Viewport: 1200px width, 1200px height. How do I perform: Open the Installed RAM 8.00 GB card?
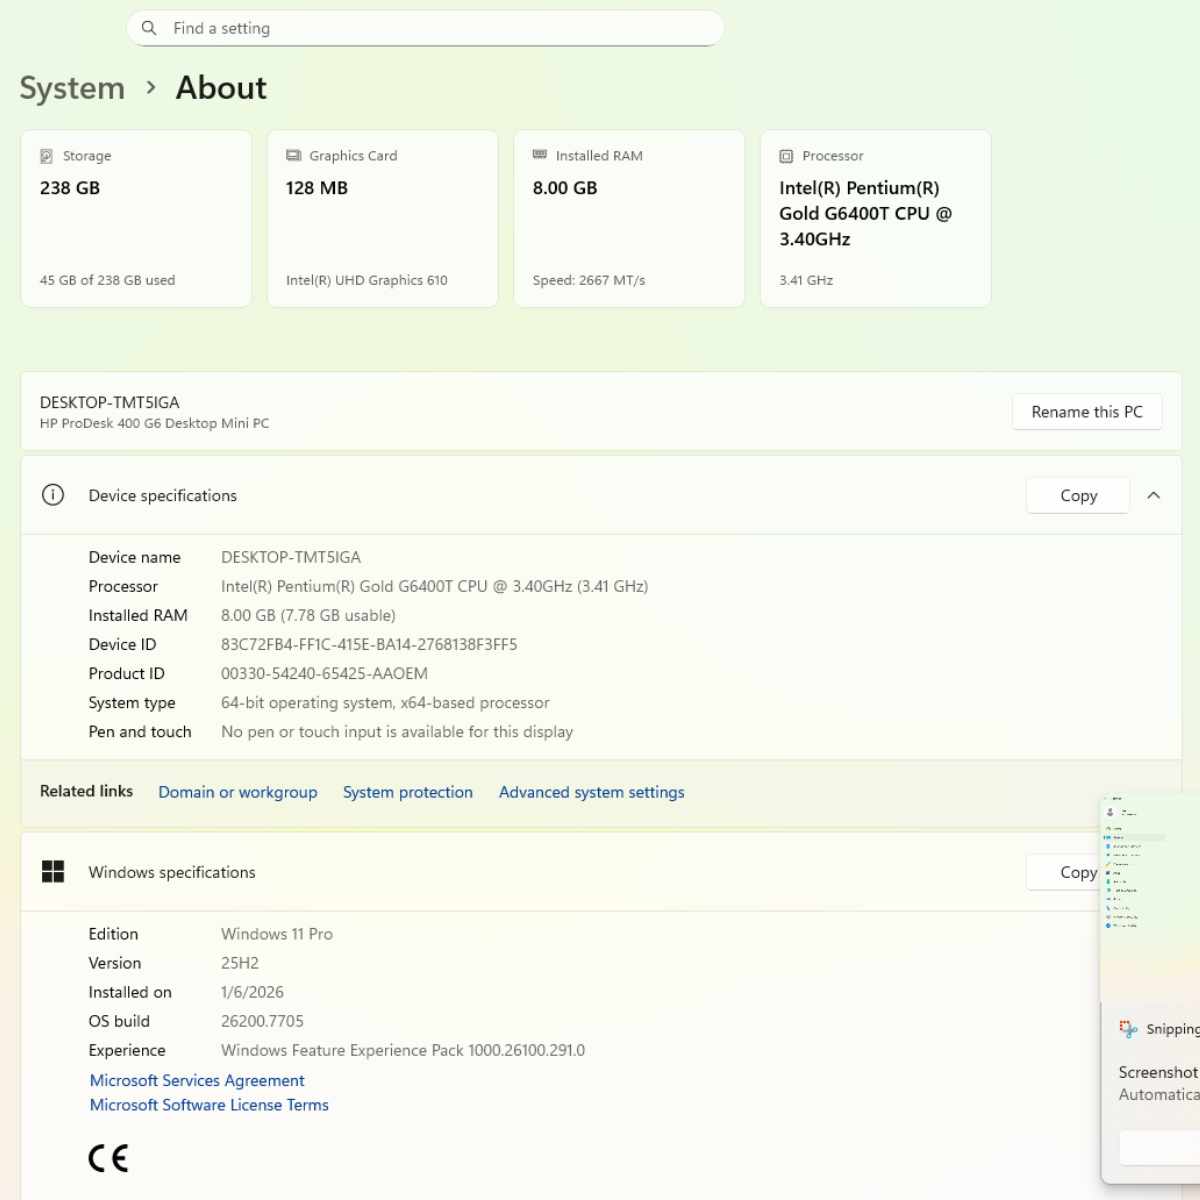[x=629, y=218]
